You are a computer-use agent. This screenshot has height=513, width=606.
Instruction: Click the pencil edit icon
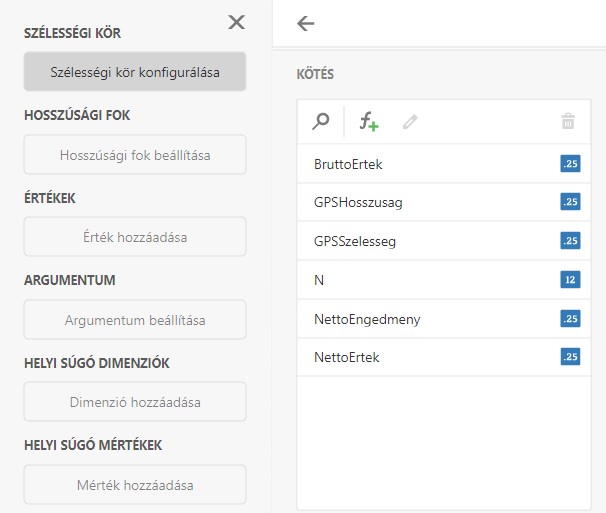tap(410, 122)
